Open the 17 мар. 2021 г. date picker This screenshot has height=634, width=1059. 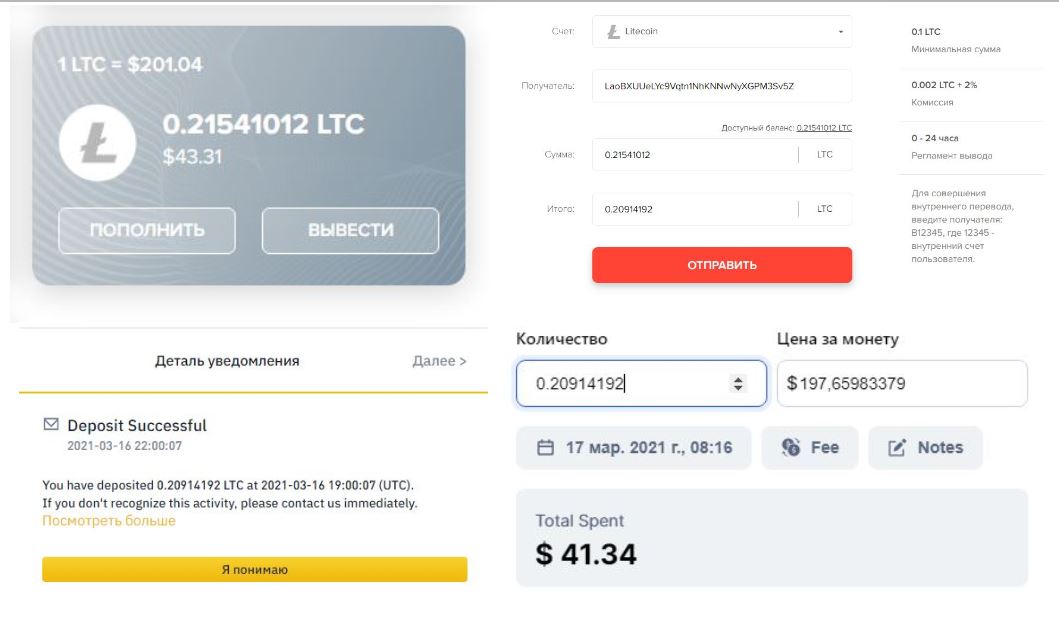tap(634, 448)
